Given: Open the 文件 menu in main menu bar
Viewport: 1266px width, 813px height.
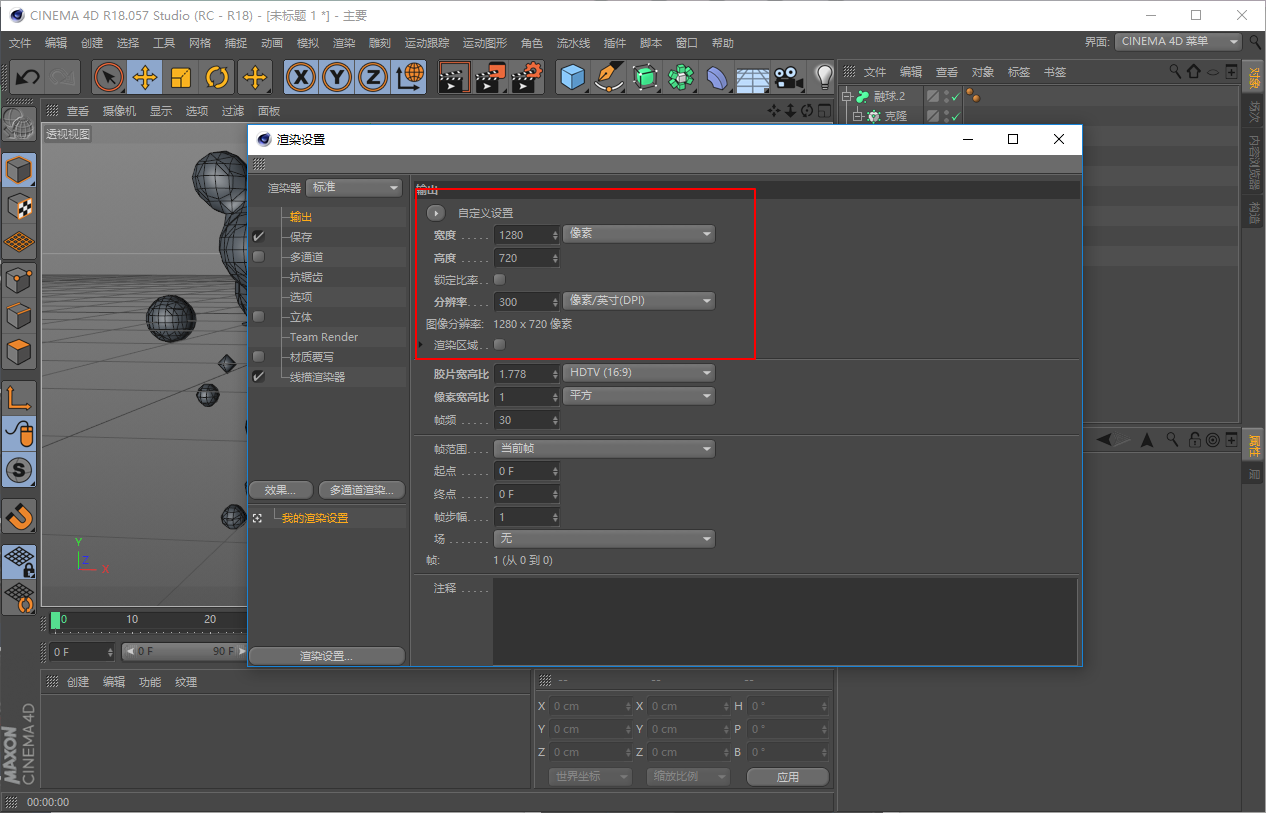Looking at the screenshot, I should 21,43.
